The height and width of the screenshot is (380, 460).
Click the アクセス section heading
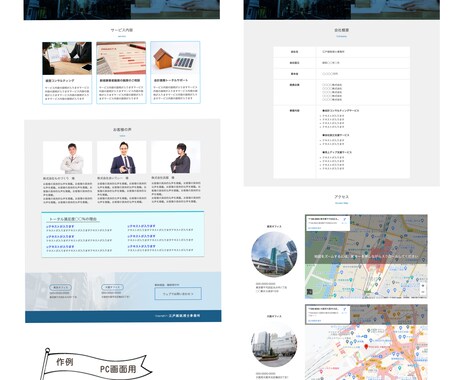(x=341, y=197)
